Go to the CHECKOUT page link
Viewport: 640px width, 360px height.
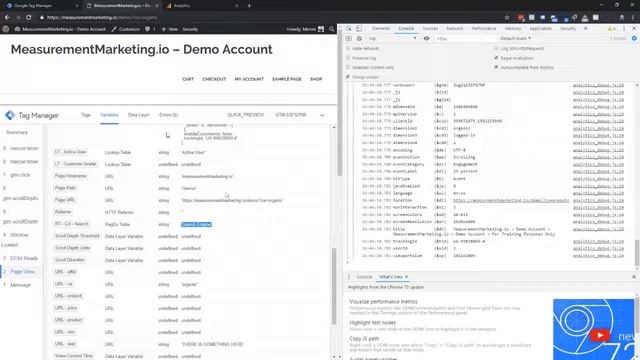pos(214,79)
